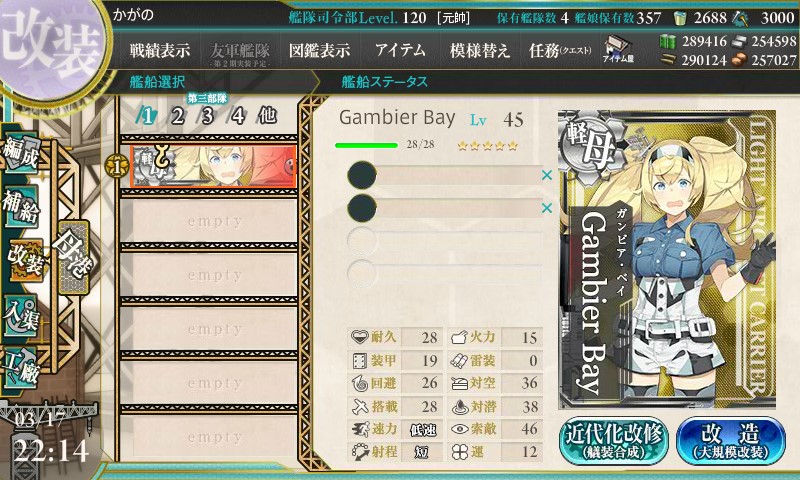
Task: Open the 入渠 (Docking) sidebar icon
Action: click(x=21, y=315)
